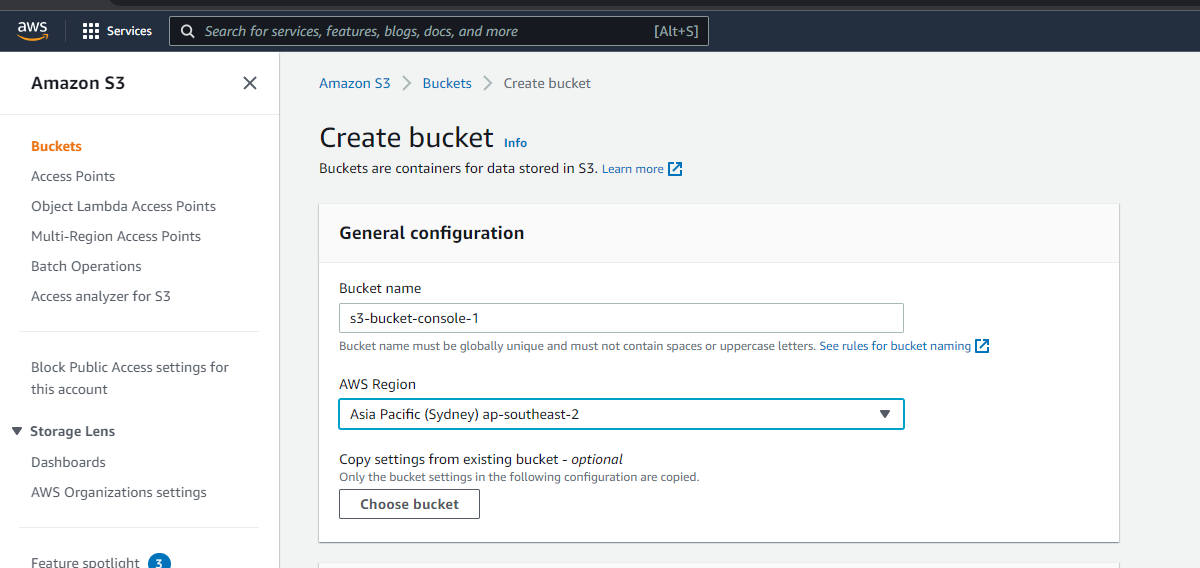The width and height of the screenshot is (1200, 568).
Task: Click the magnifier icon in the search bar
Action: (187, 31)
